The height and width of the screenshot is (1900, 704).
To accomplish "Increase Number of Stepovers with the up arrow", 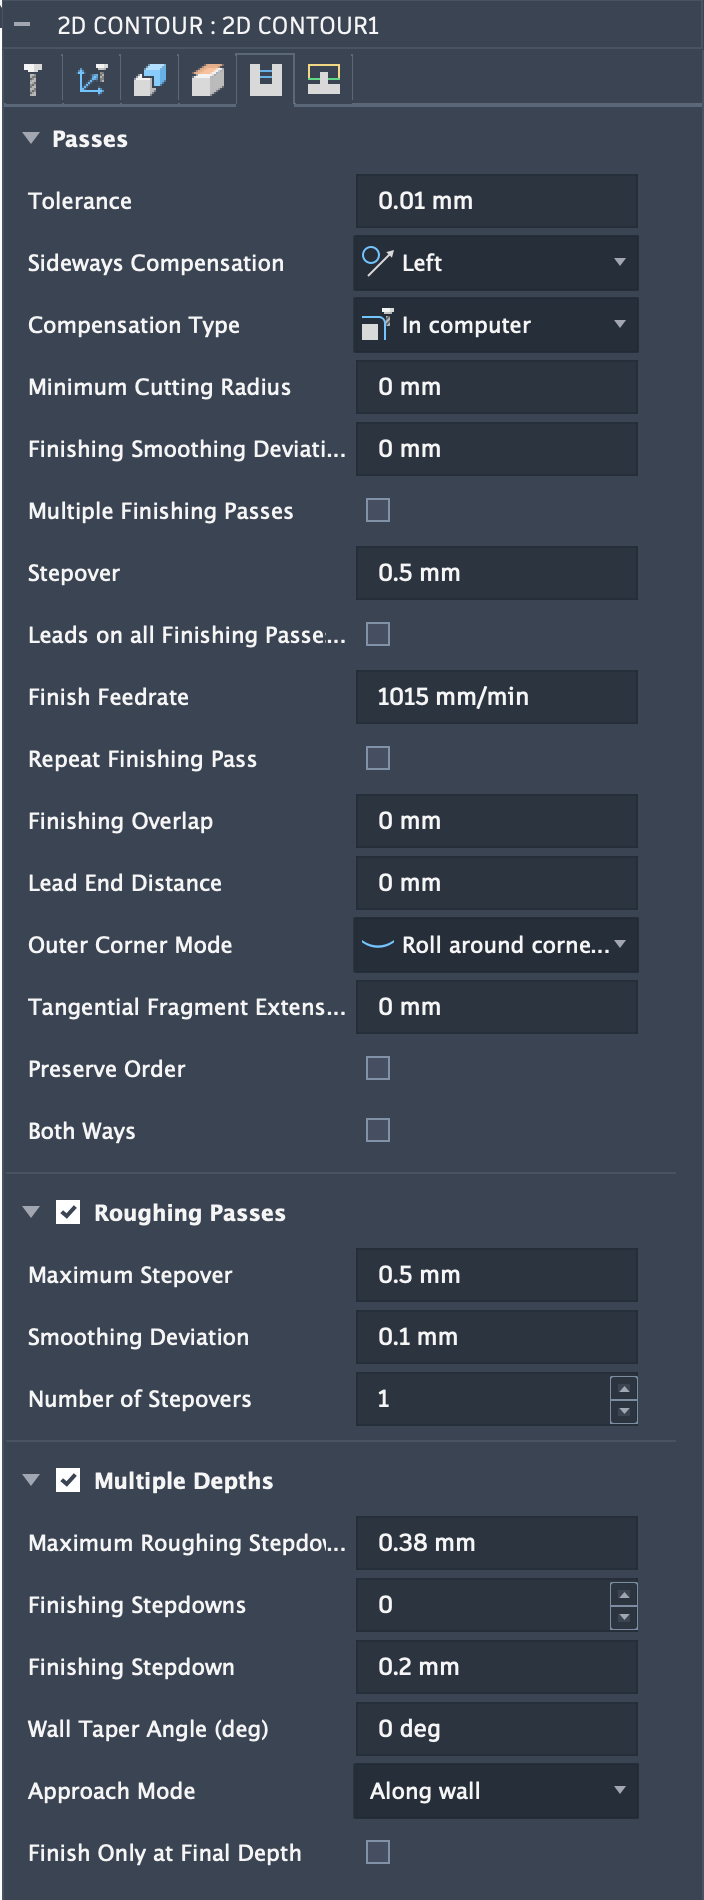I will (x=624, y=1388).
